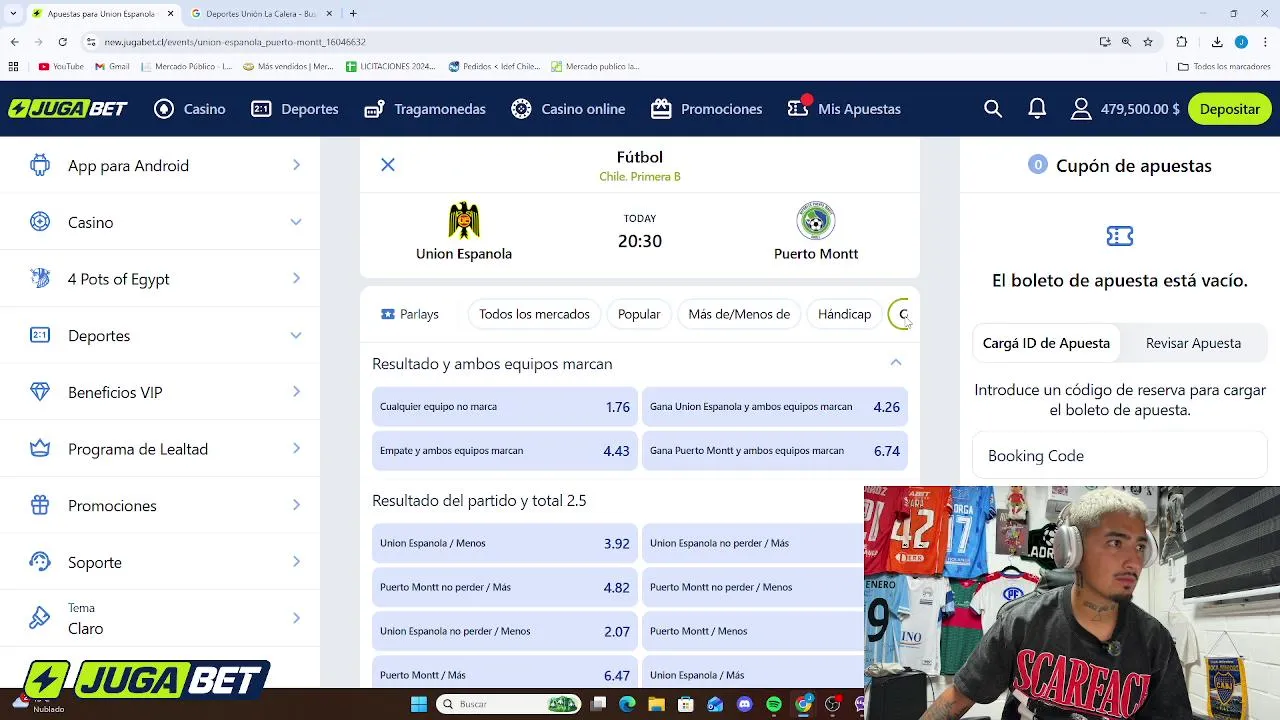1280x720 pixels.
Task: Close the match view with X
Action: [388, 165]
